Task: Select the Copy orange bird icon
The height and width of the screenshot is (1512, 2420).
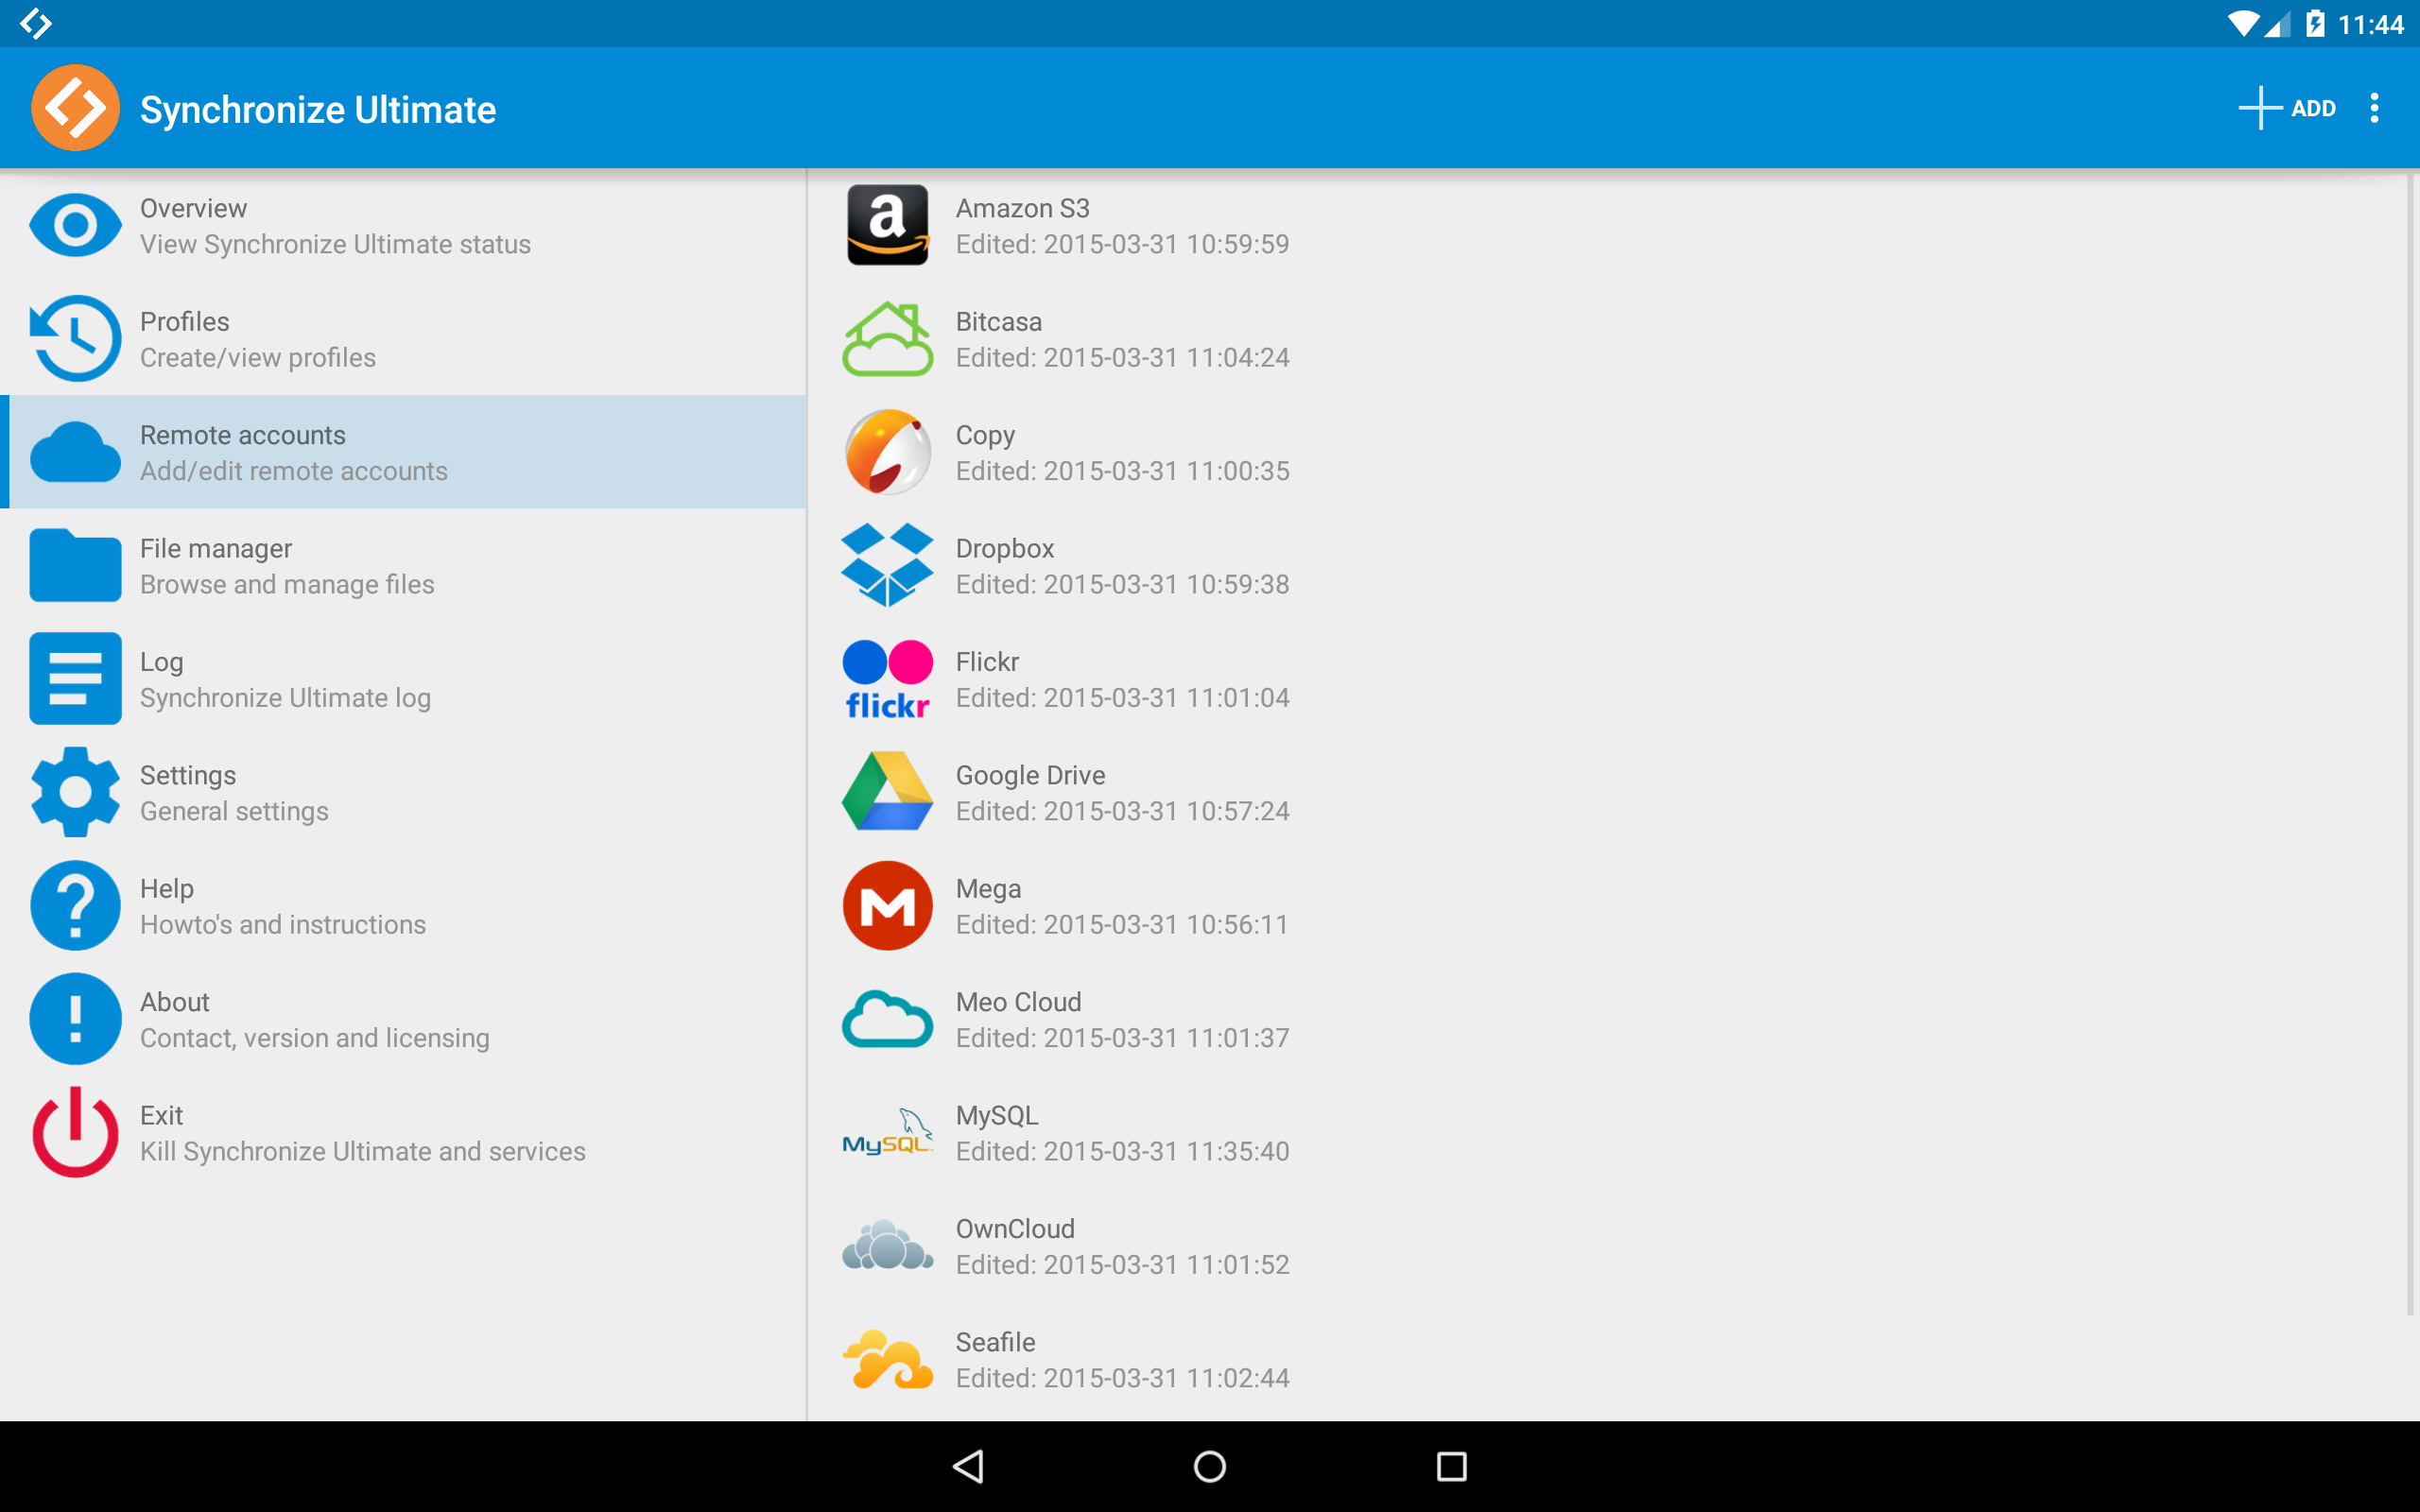Action: pos(887,452)
